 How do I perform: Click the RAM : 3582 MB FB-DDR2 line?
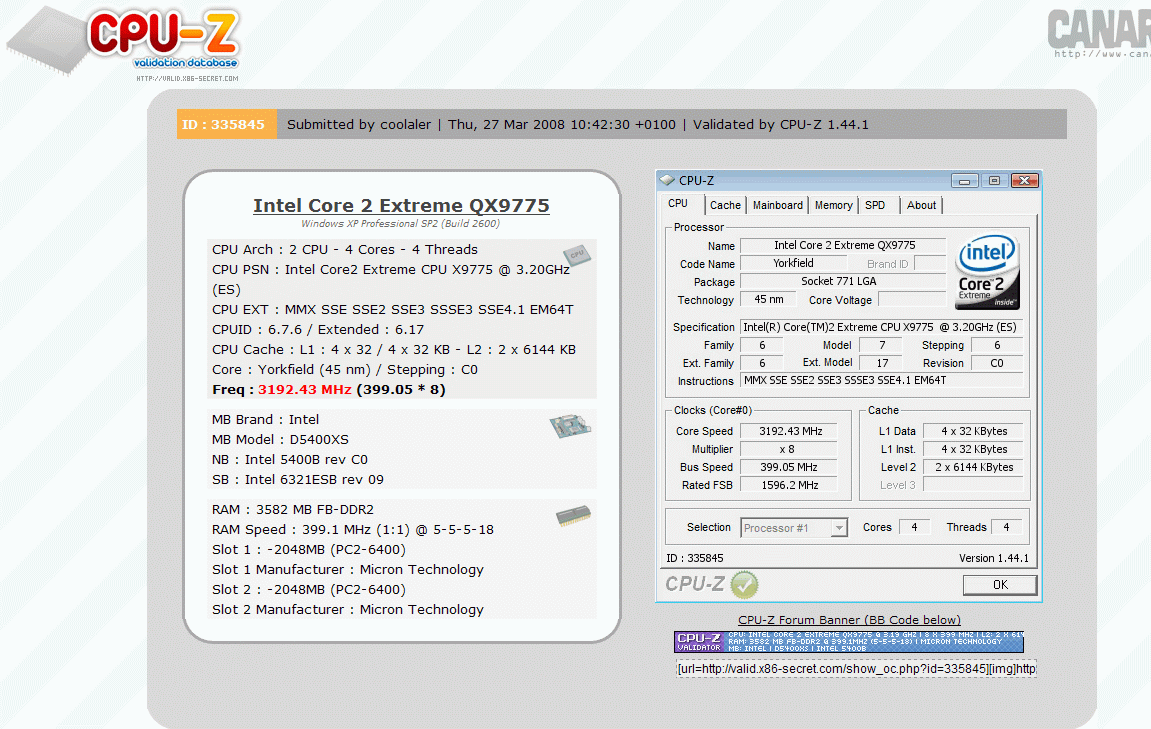[293, 509]
